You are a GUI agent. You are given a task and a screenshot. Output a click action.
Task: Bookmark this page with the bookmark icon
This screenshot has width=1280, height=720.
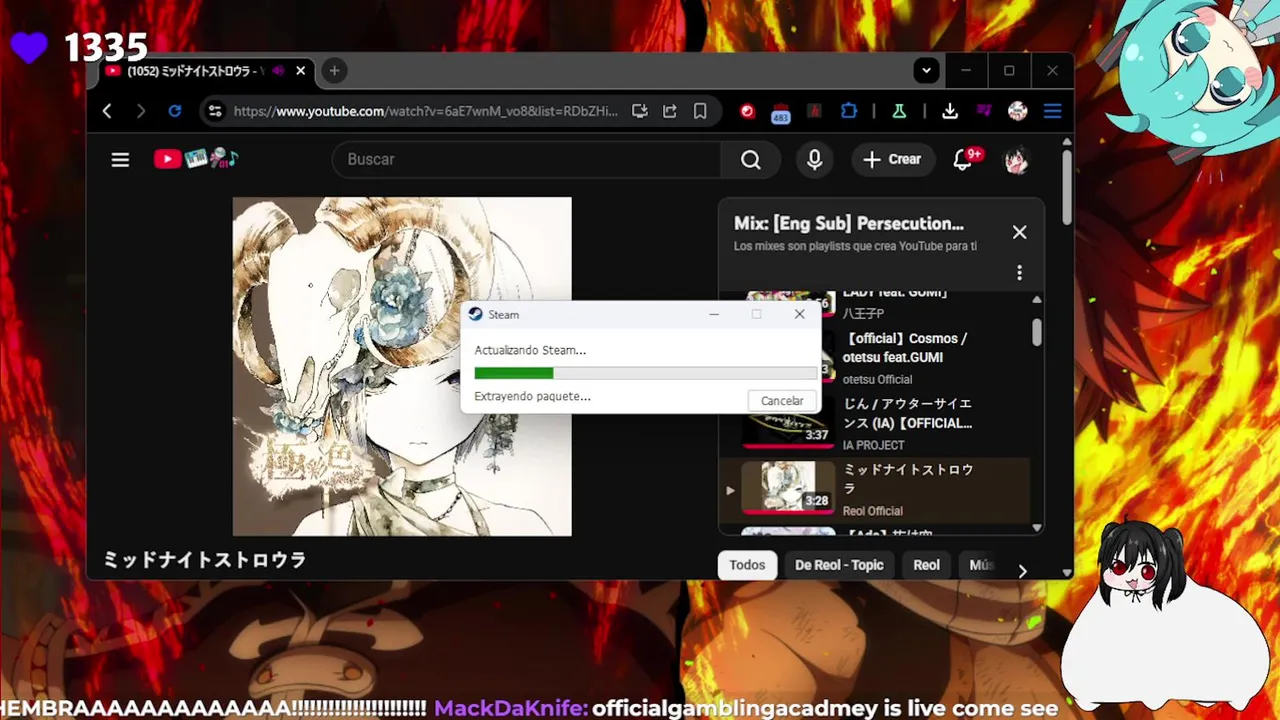[x=700, y=111]
